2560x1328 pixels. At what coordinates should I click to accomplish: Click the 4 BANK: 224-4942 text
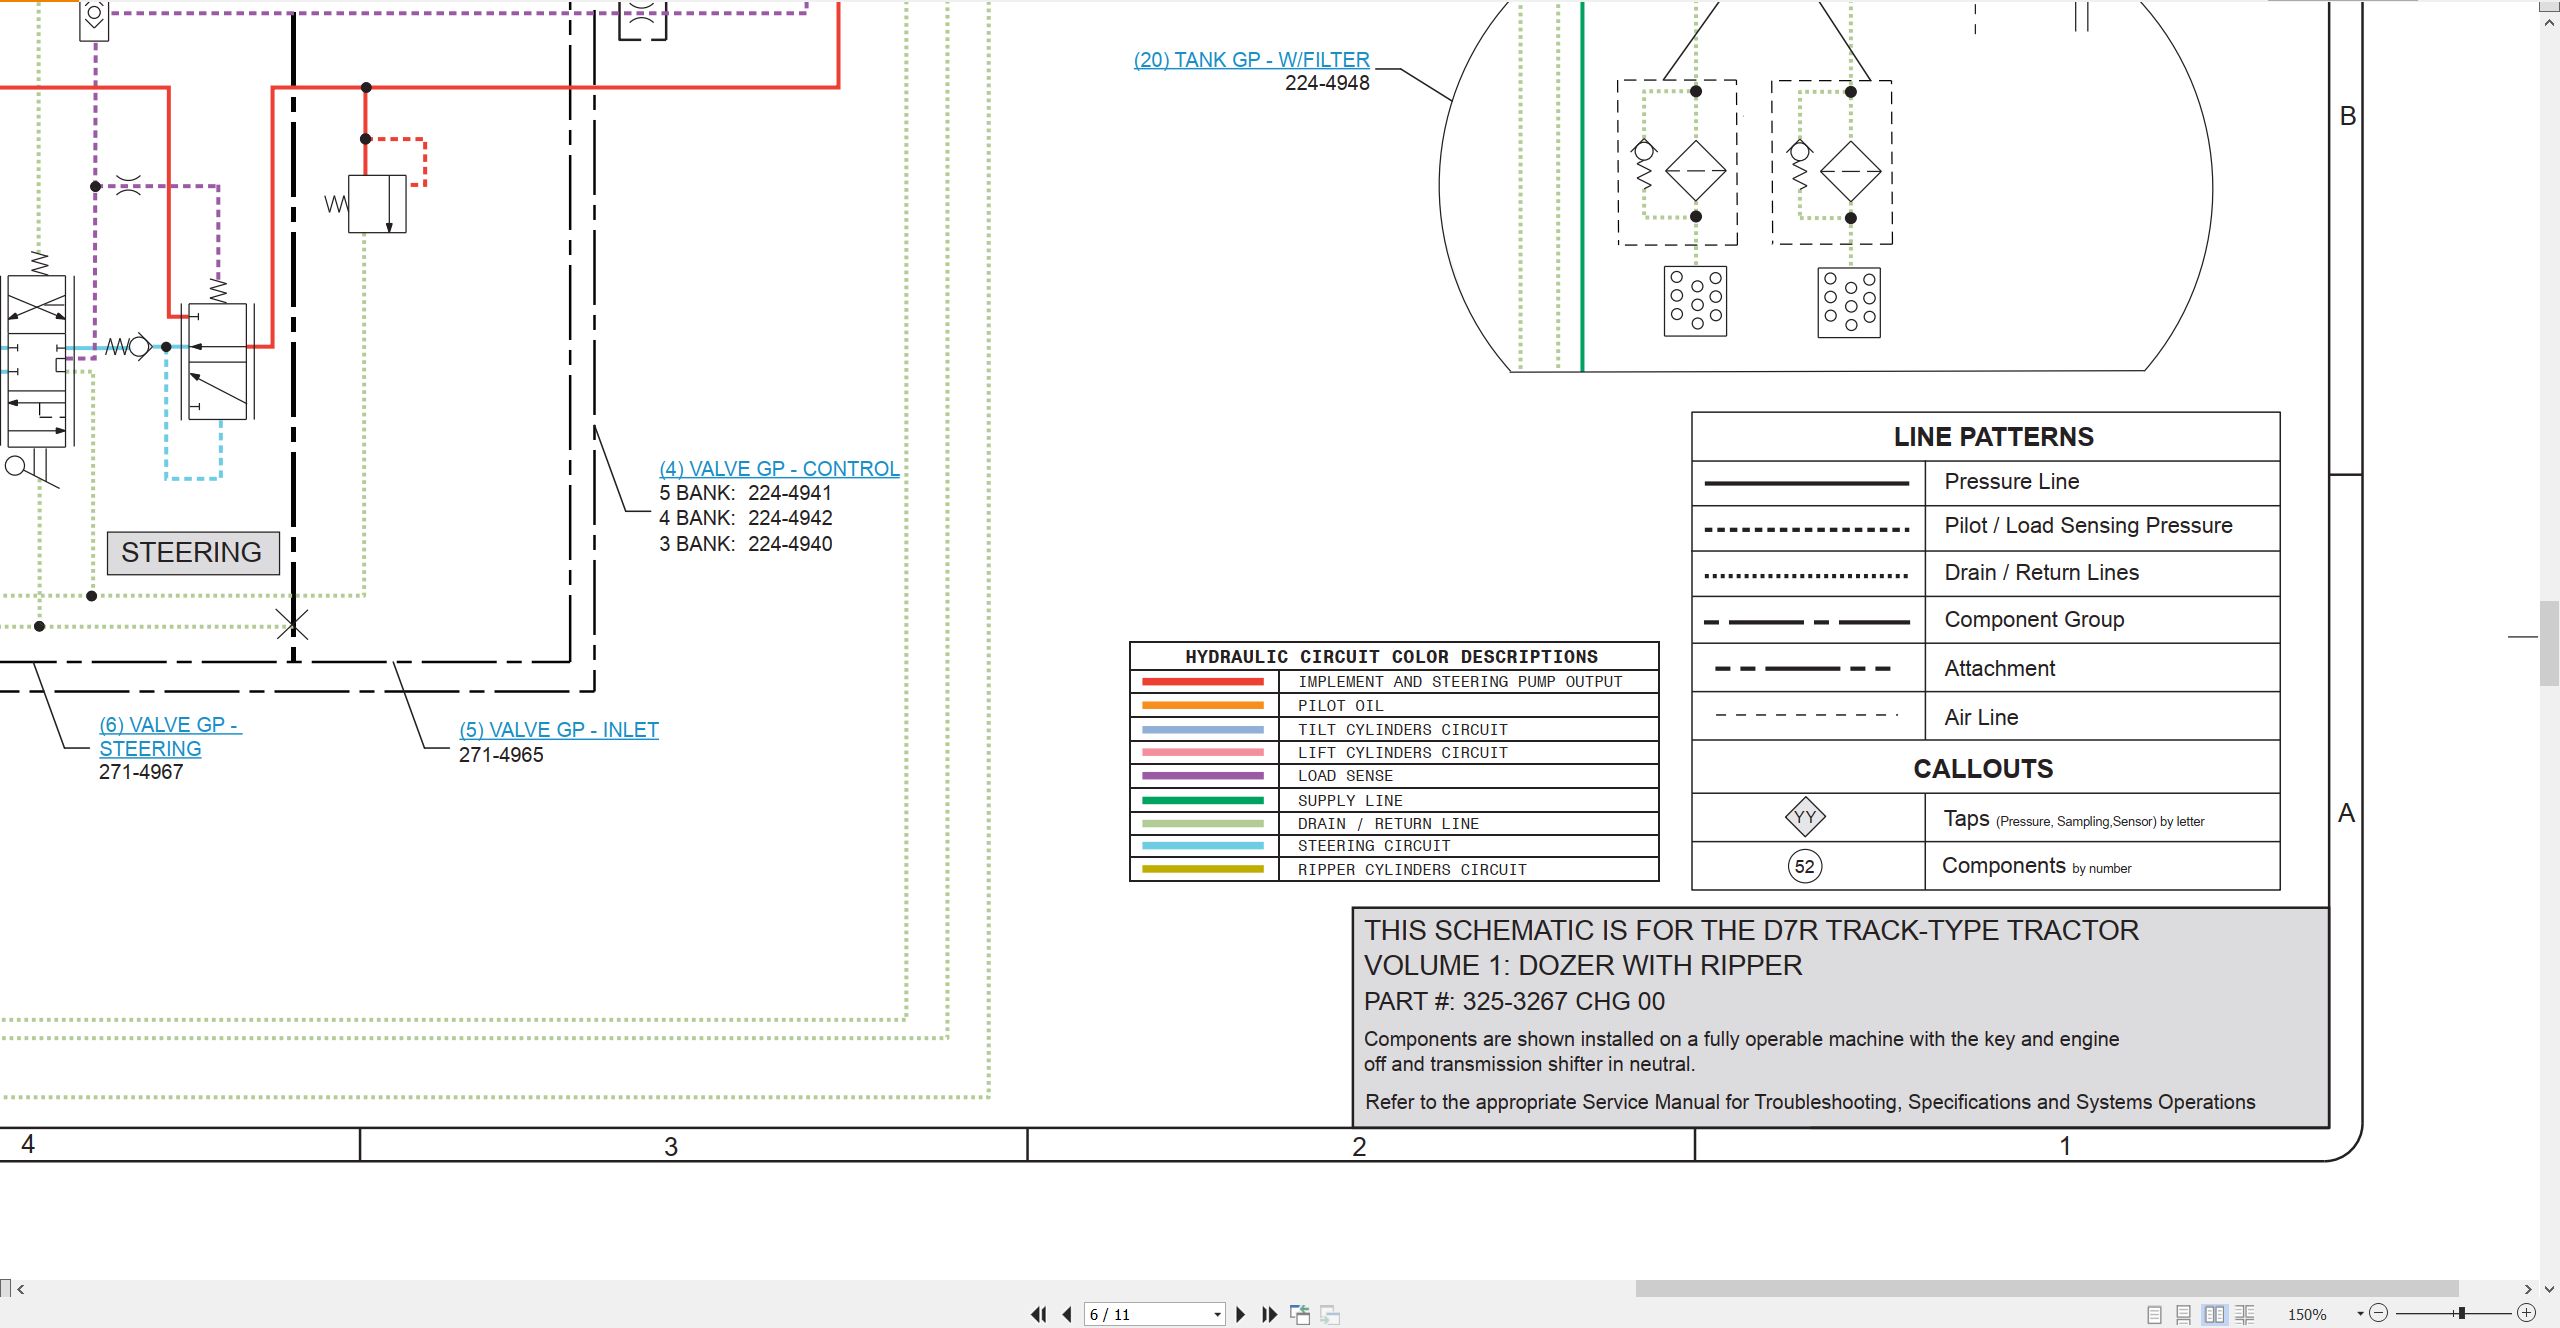point(745,518)
